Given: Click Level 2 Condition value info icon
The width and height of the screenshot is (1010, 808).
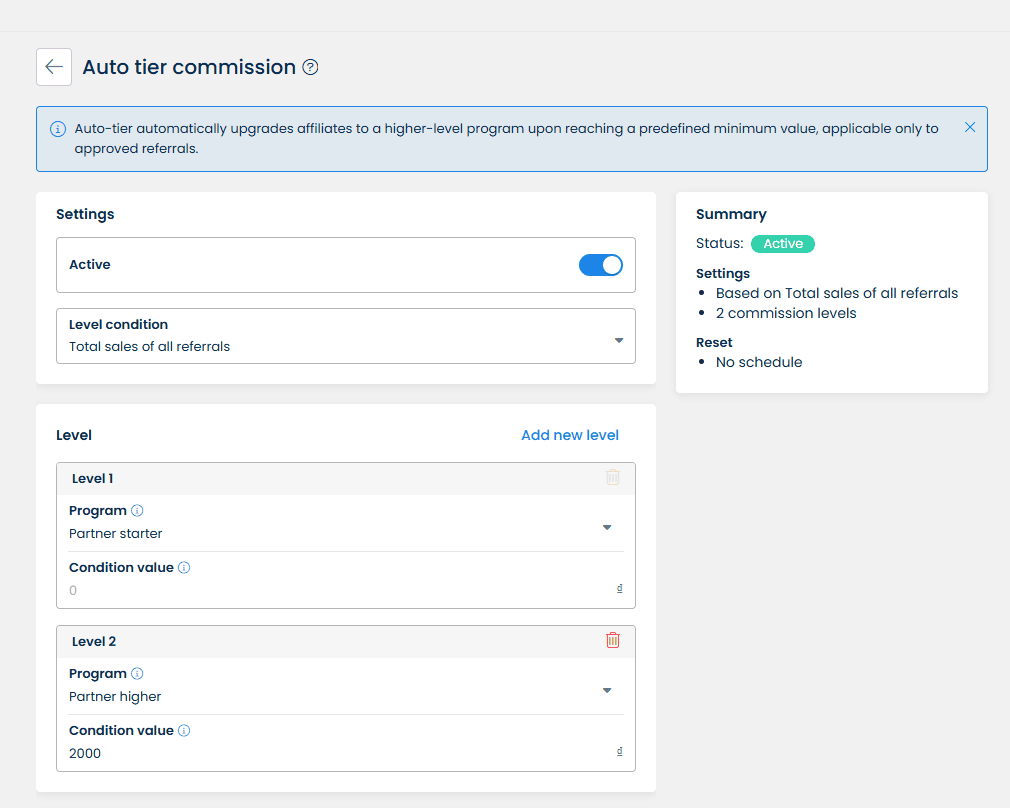Looking at the screenshot, I should coord(184,731).
